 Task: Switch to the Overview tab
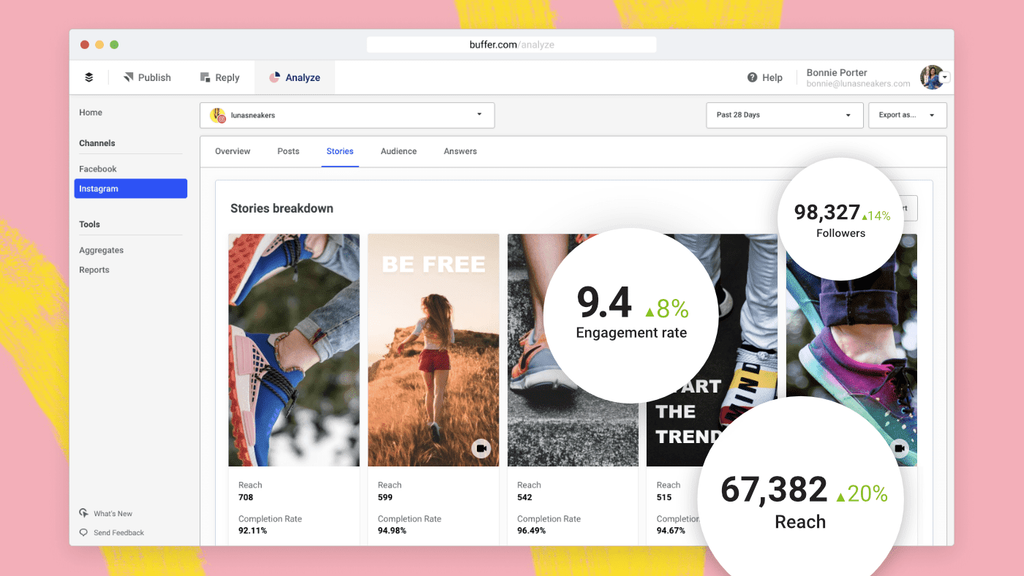232,151
